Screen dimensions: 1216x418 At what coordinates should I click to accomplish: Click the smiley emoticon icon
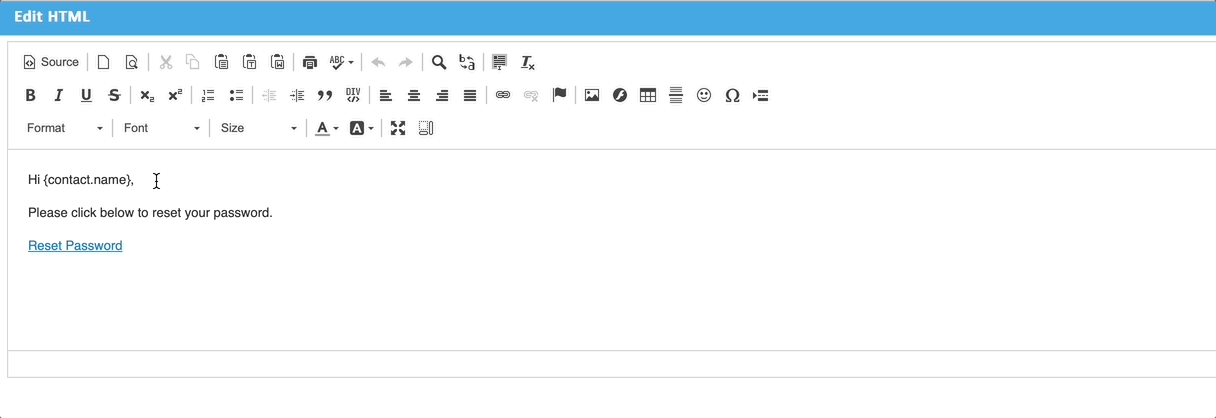pos(704,95)
